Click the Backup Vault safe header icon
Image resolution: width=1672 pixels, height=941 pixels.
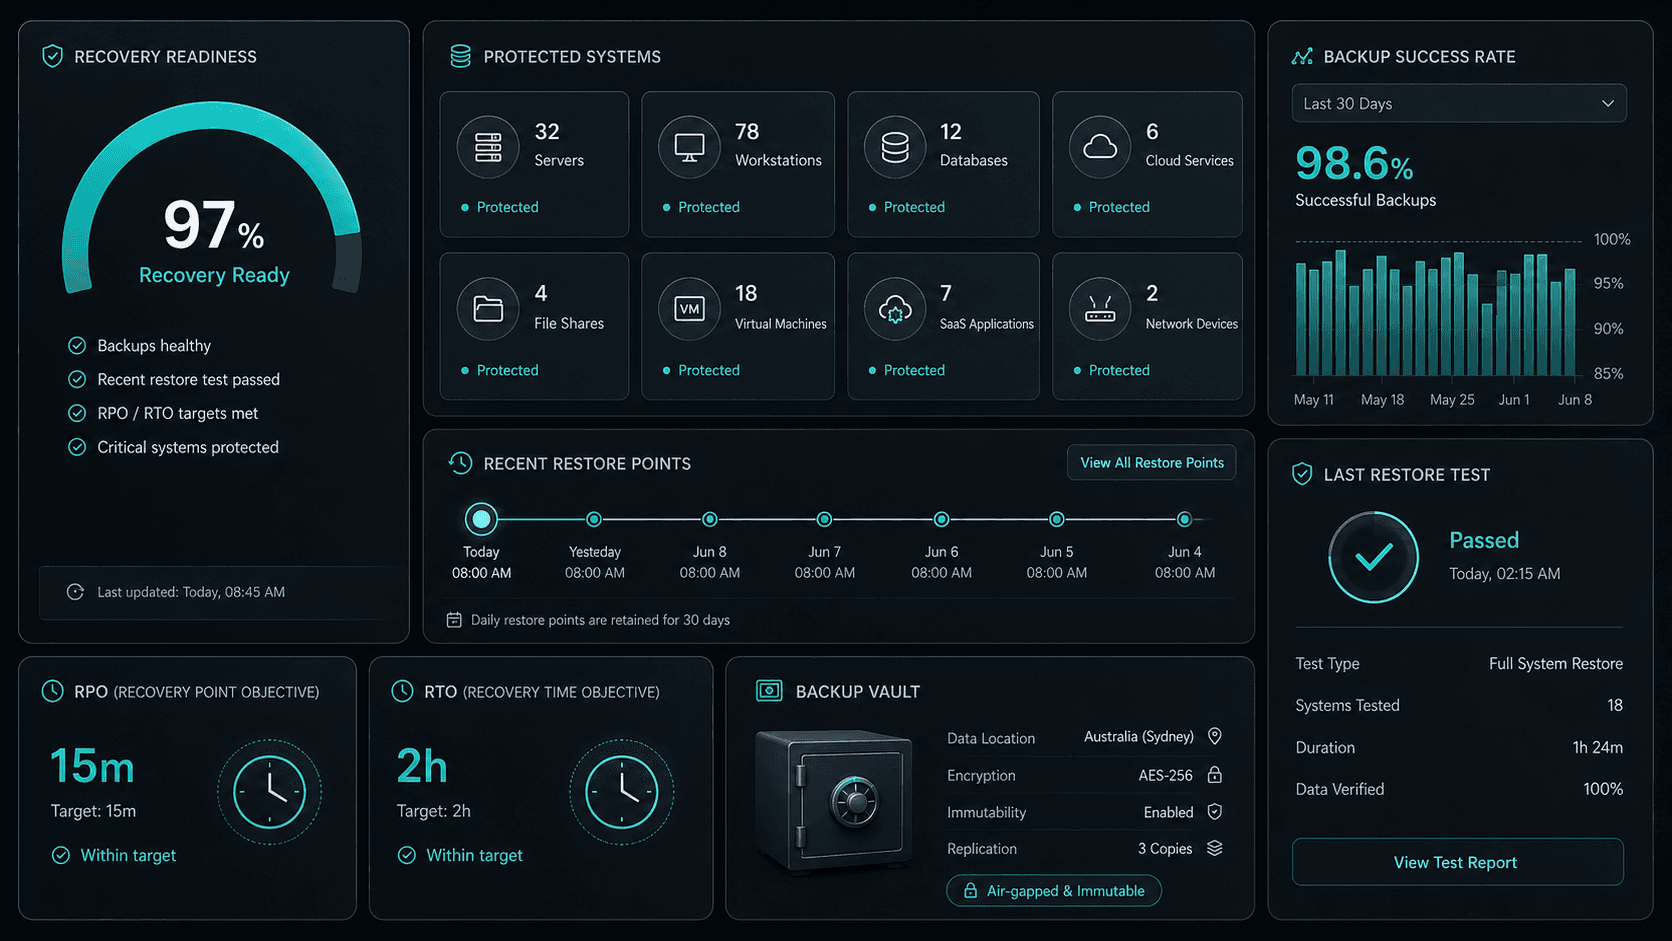click(x=769, y=691)
